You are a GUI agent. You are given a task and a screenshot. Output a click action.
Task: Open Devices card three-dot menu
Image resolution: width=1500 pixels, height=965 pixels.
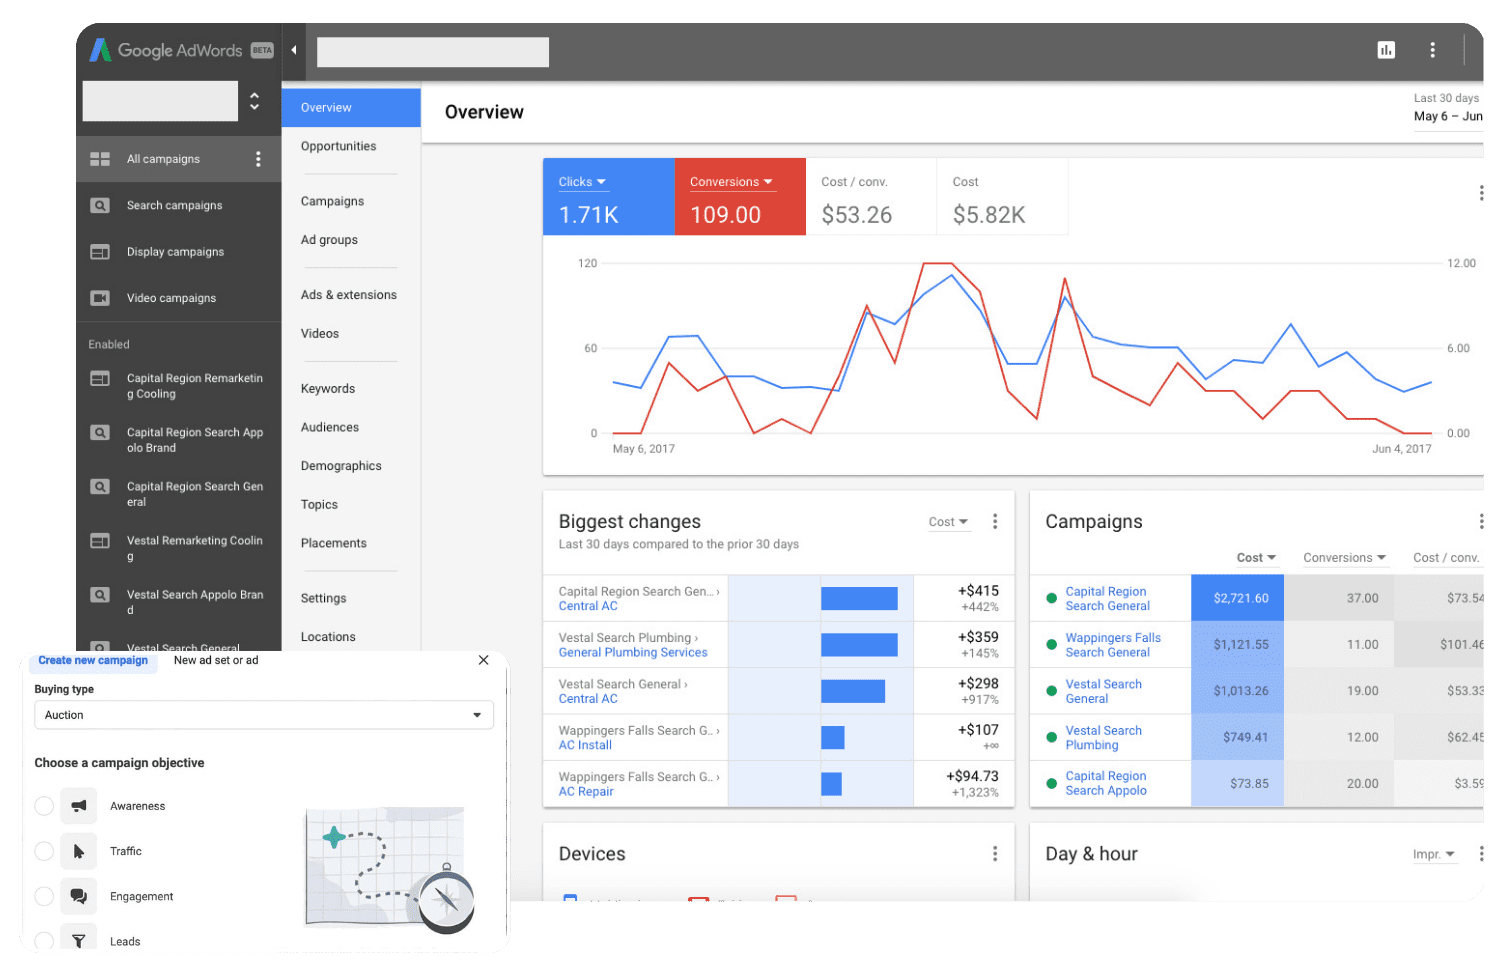pyautogui.click(x=994, y=854)
